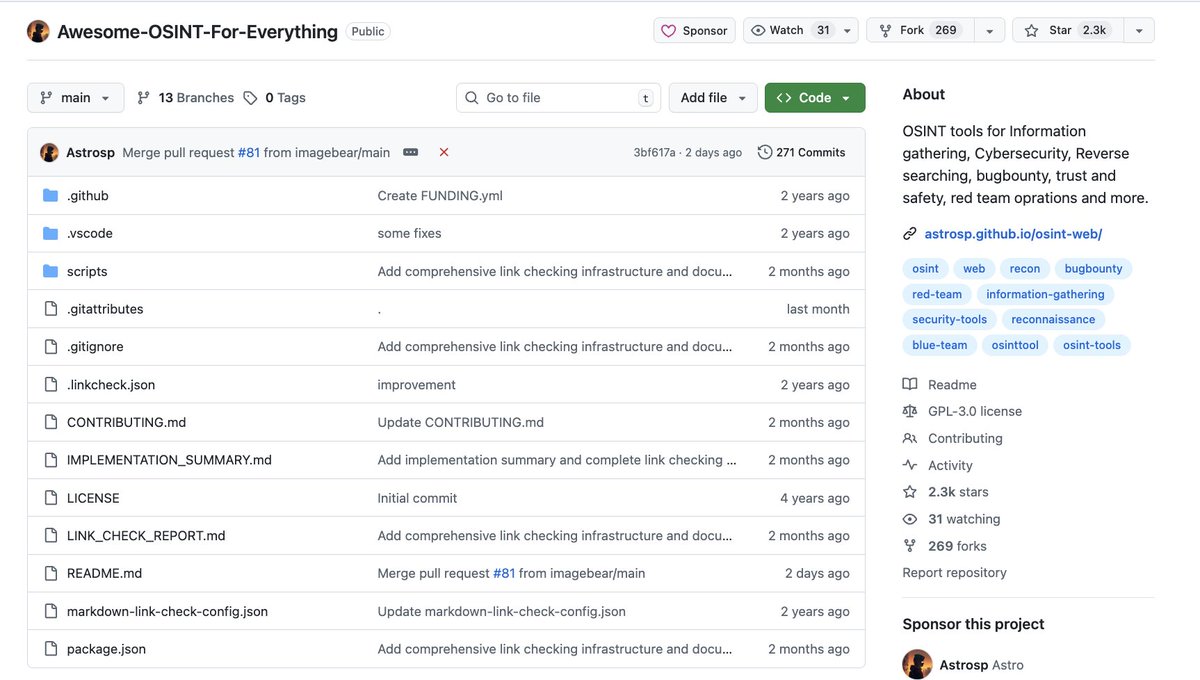Click the pulse icon next to Activity

(910, 465)
